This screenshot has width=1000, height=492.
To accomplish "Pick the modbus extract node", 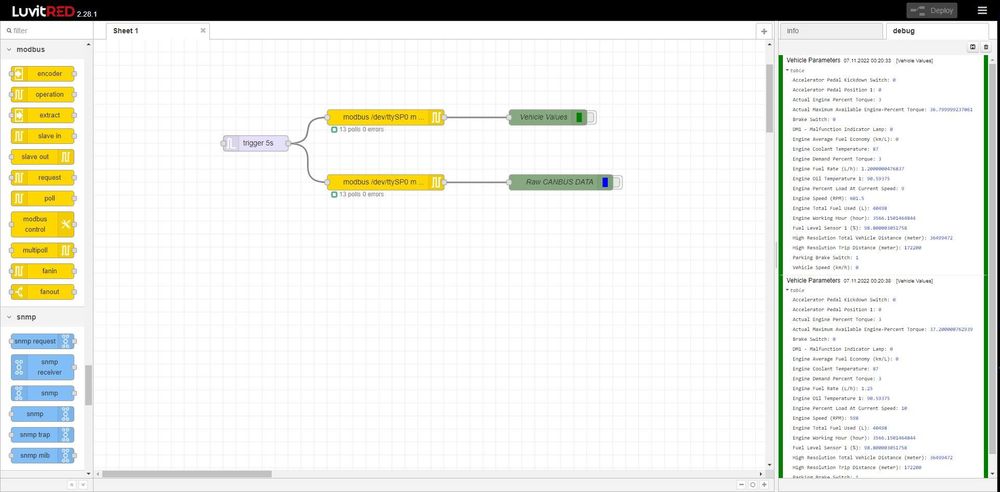I will click(42, 115).
